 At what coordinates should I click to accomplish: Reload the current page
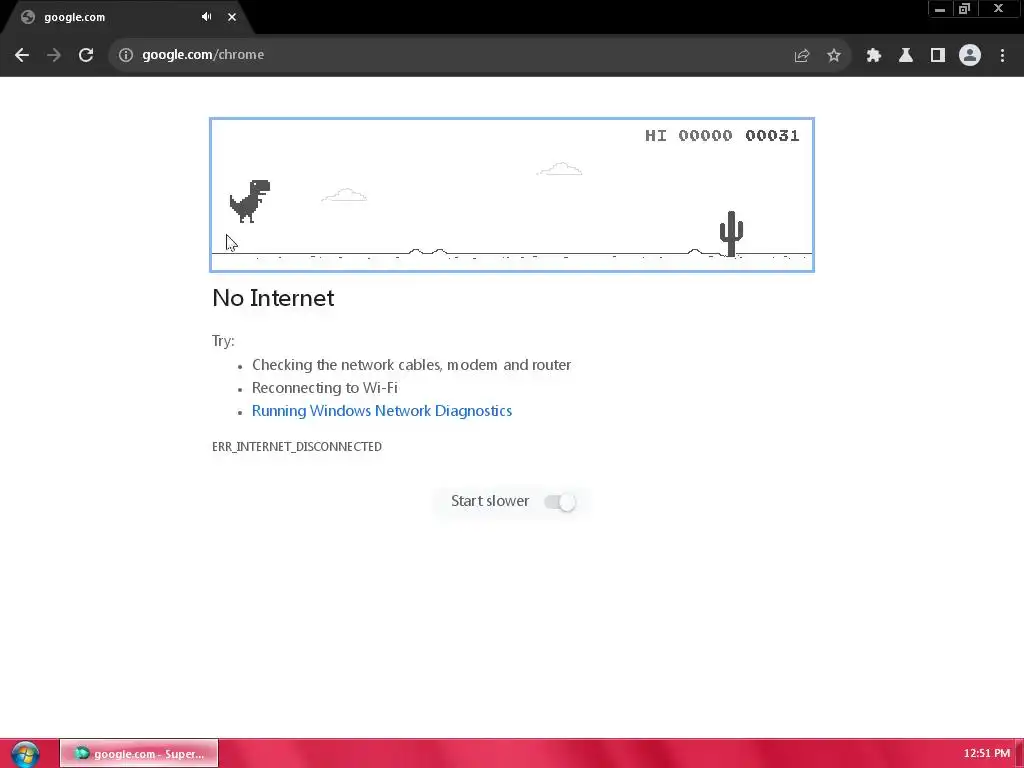[86, 55]
